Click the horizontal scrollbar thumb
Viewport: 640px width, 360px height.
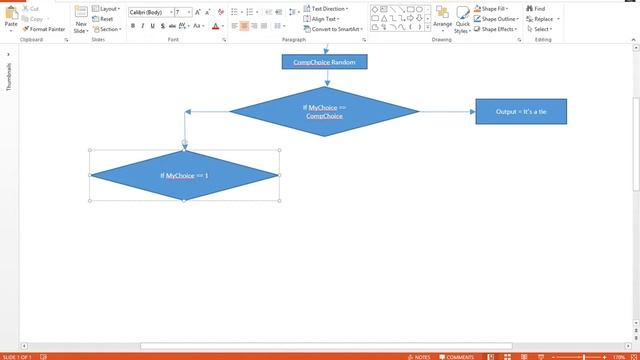coord(326,346)
